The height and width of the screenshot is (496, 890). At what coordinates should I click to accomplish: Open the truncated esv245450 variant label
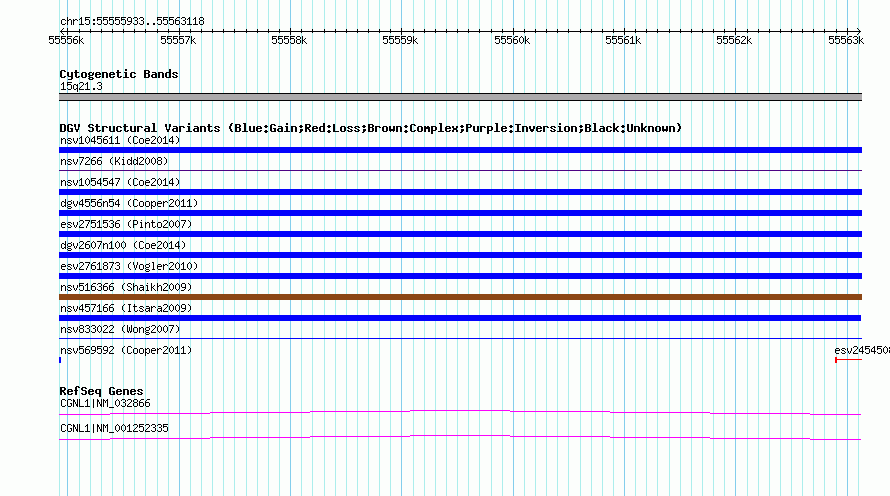[x=862, y=350]
